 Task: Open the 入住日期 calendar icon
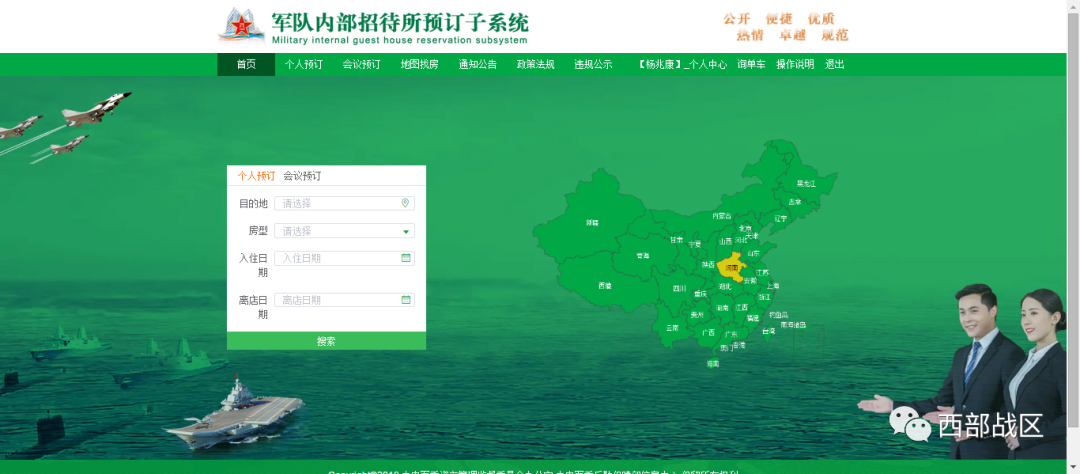tap(405, 258)
